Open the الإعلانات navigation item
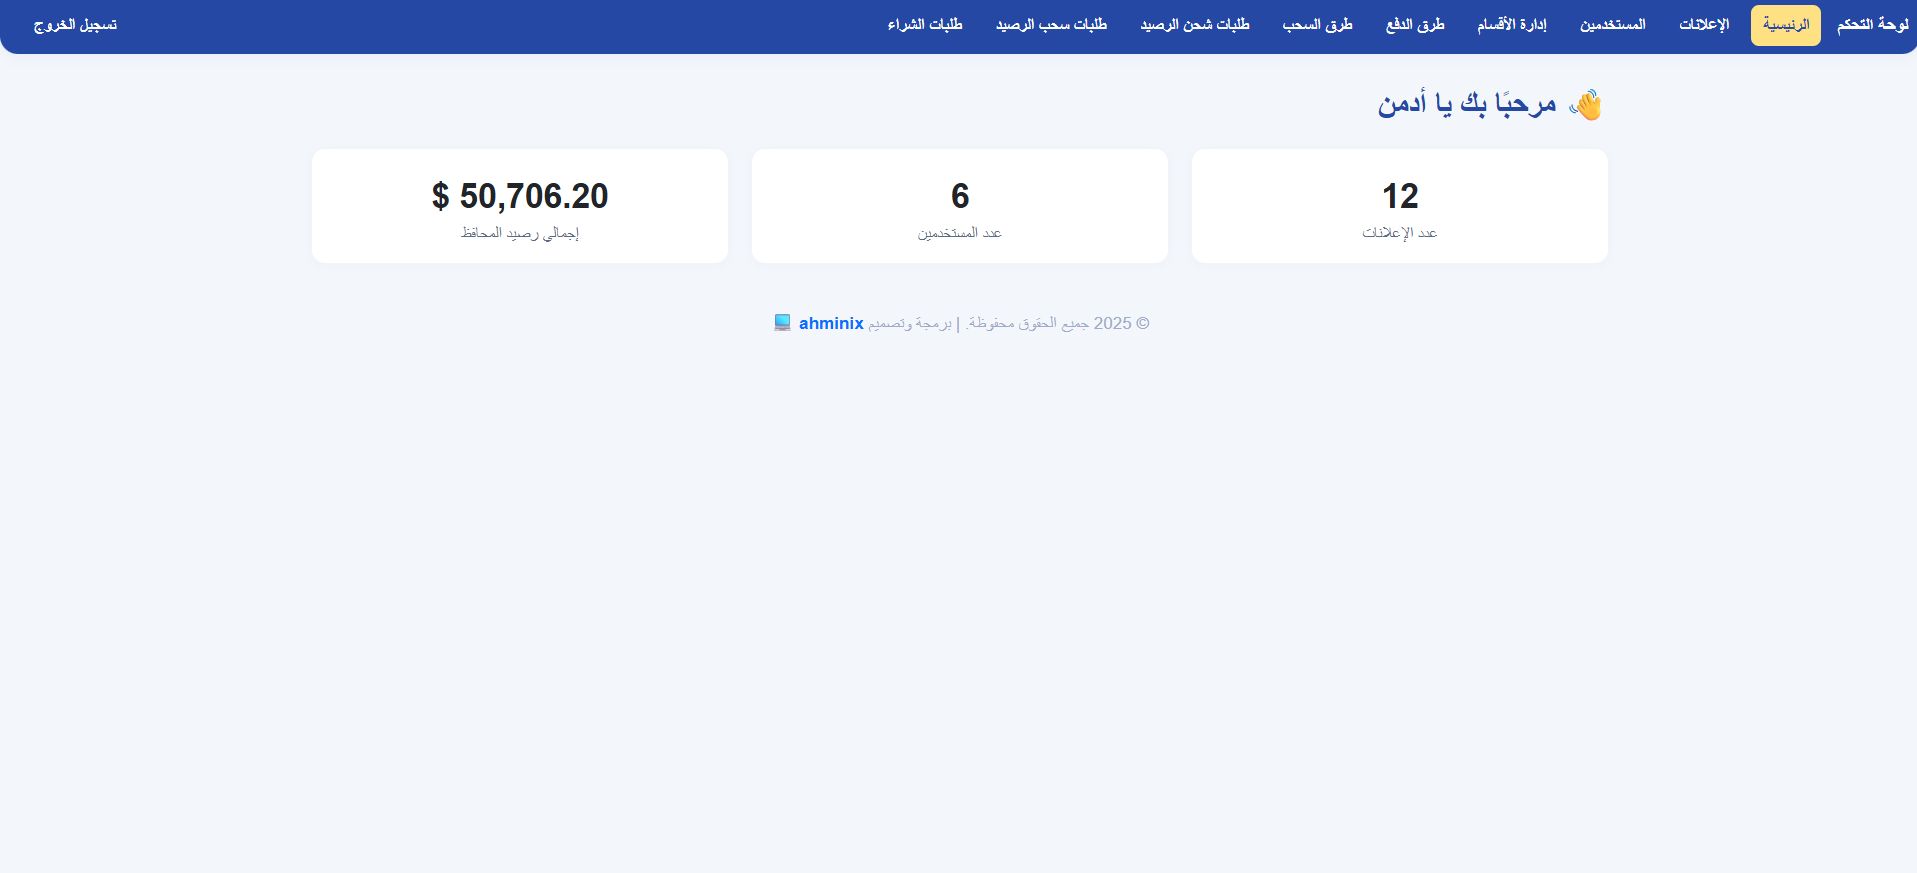Viewport: 1917px width, 873px height. tap(1704, 25)
